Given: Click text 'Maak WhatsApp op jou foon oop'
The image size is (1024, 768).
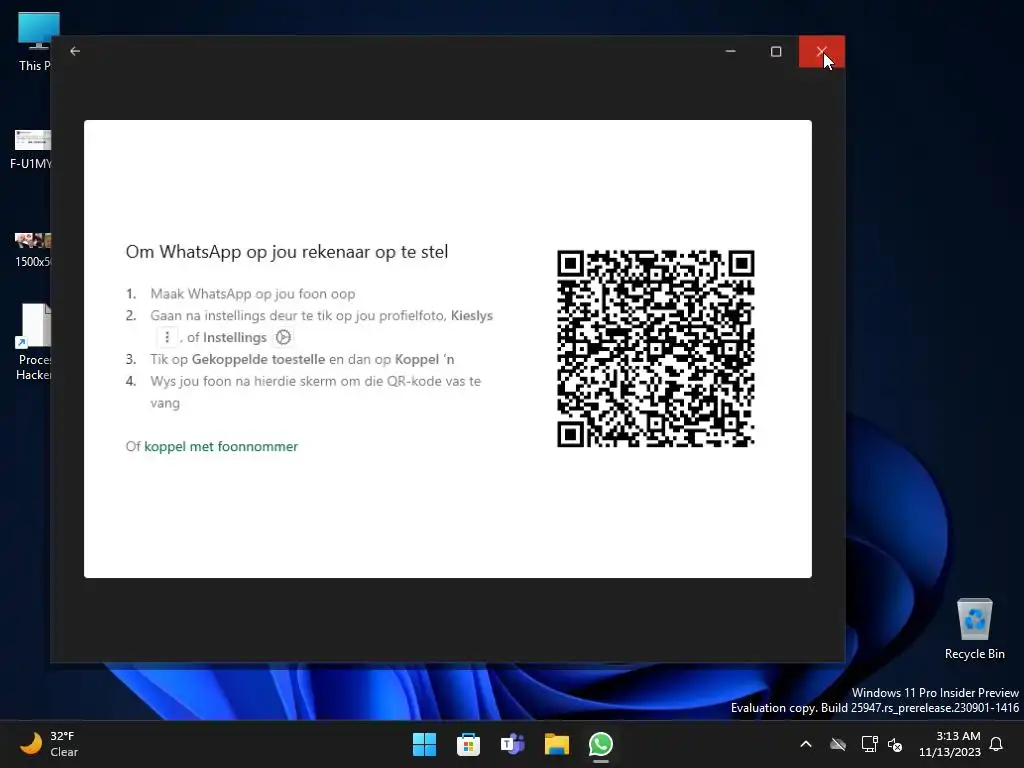Looking at the screenshot, I should [253, 294].
